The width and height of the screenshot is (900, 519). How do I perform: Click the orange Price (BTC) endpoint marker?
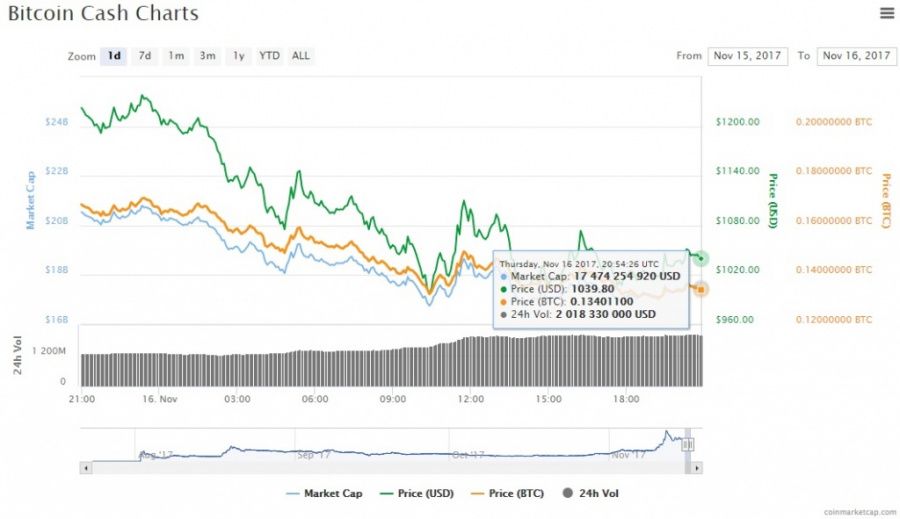701,289
